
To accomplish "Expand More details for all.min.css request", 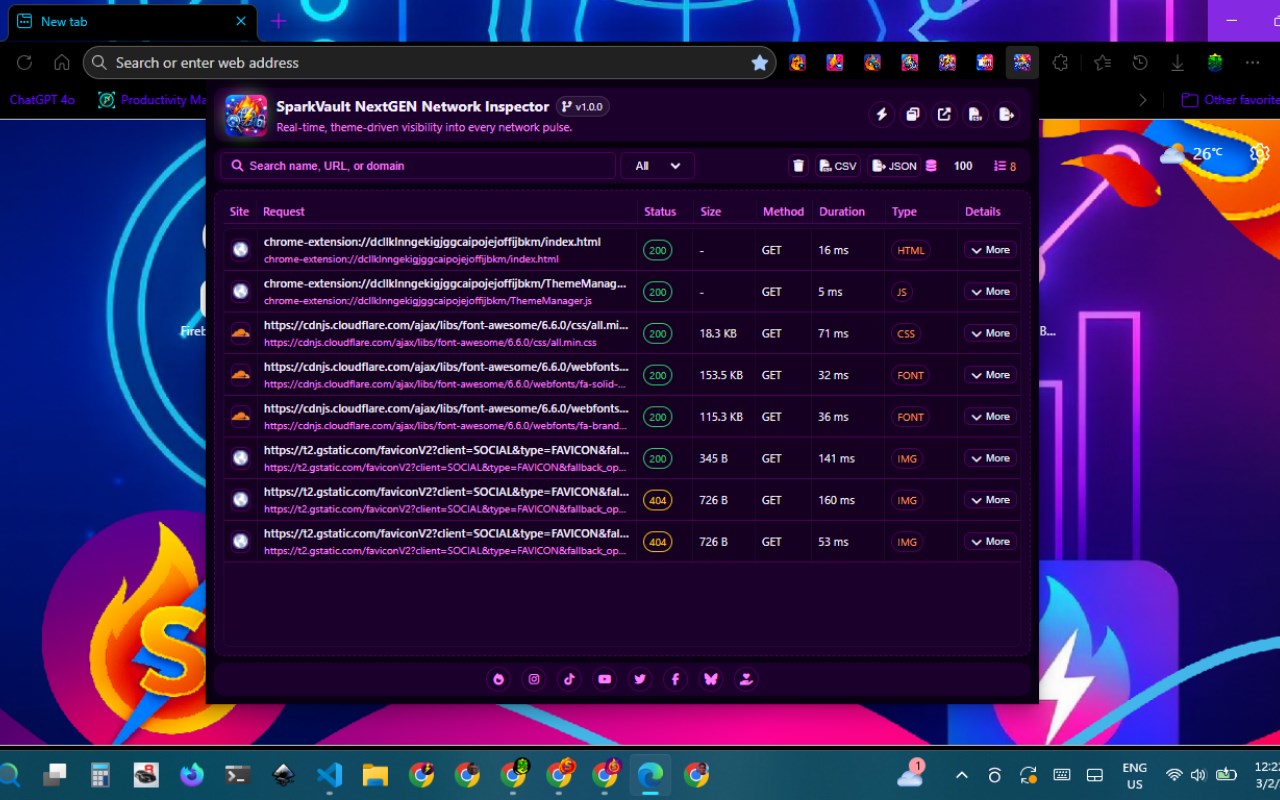I will click(990, 333).
